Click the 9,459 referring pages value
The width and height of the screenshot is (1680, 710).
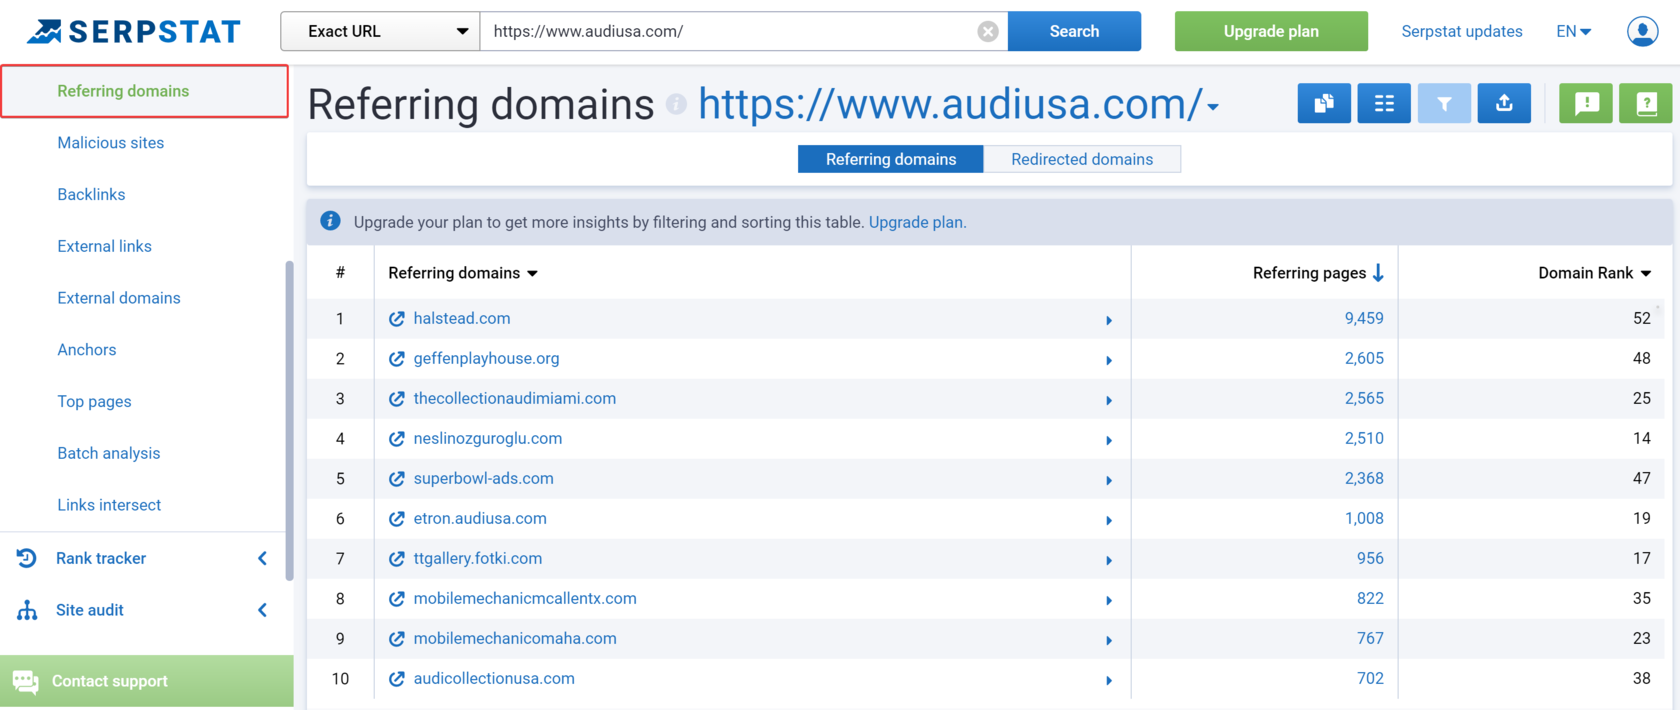pyautogui.click(x=1364, y=318)
